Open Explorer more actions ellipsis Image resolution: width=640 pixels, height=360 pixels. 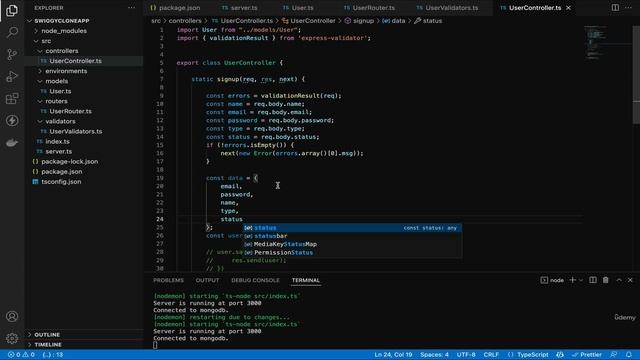click(131, 8)
